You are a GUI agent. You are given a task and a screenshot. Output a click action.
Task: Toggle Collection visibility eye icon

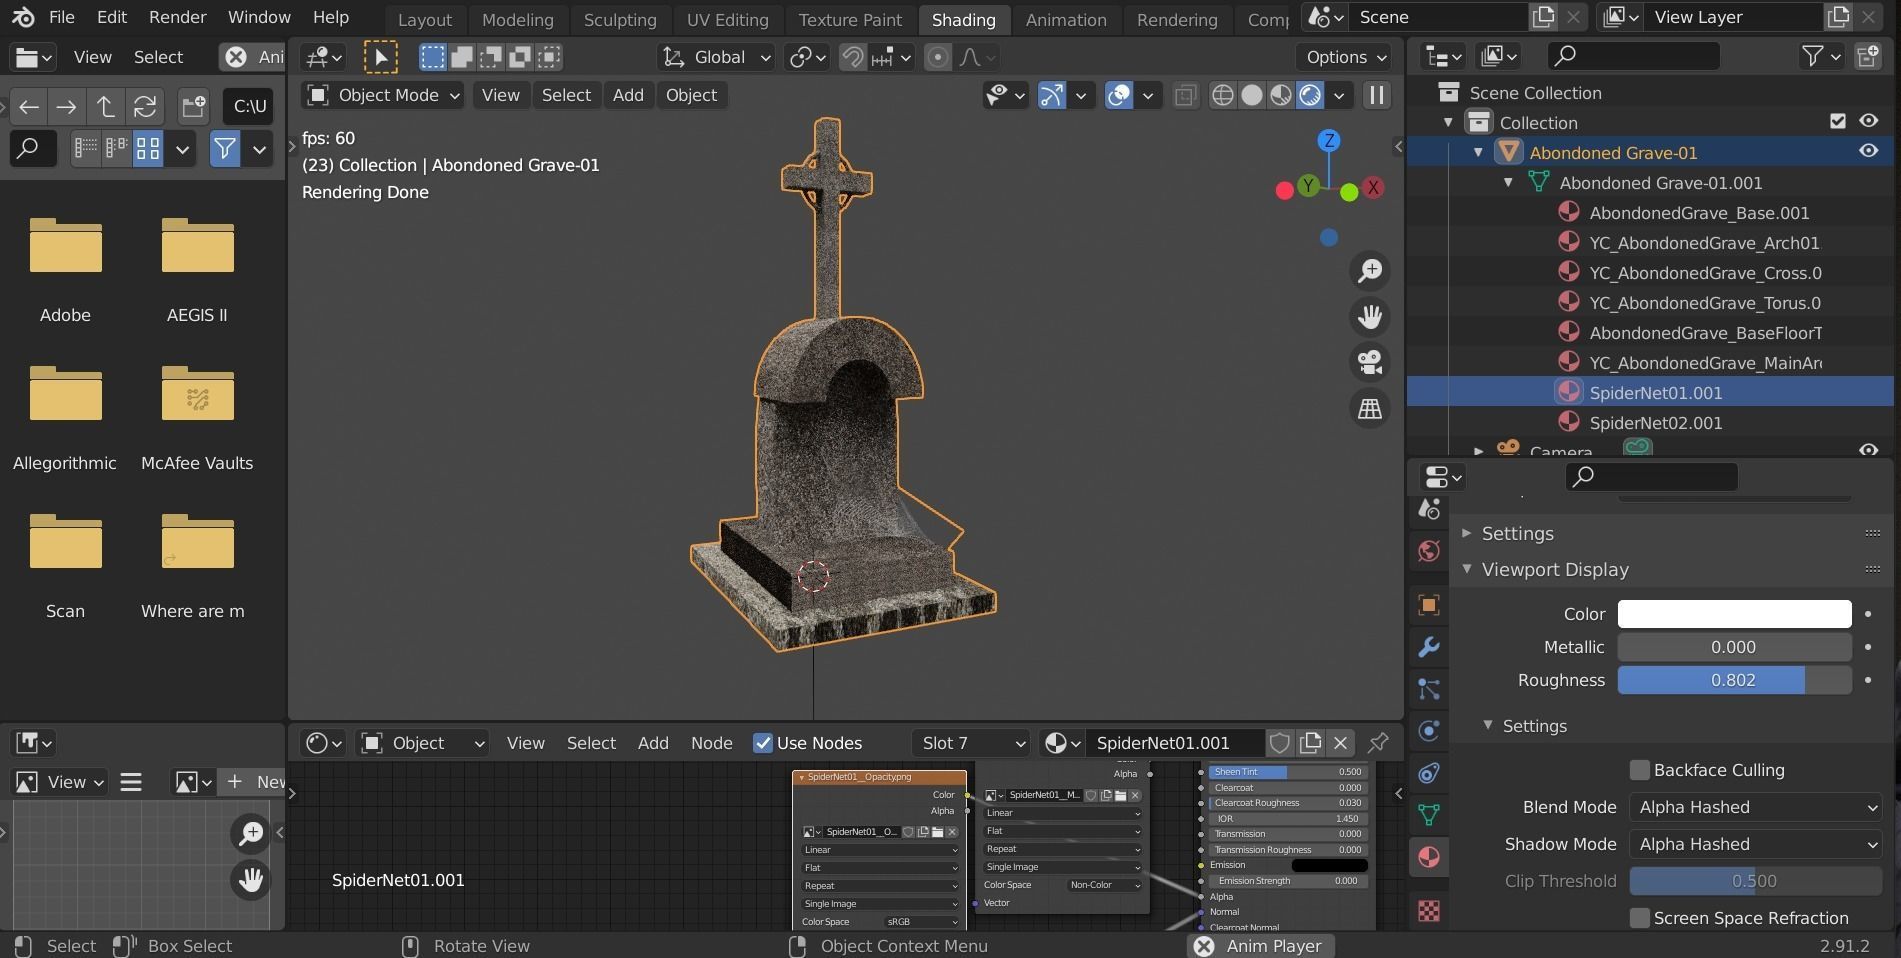pos(1868,121)
